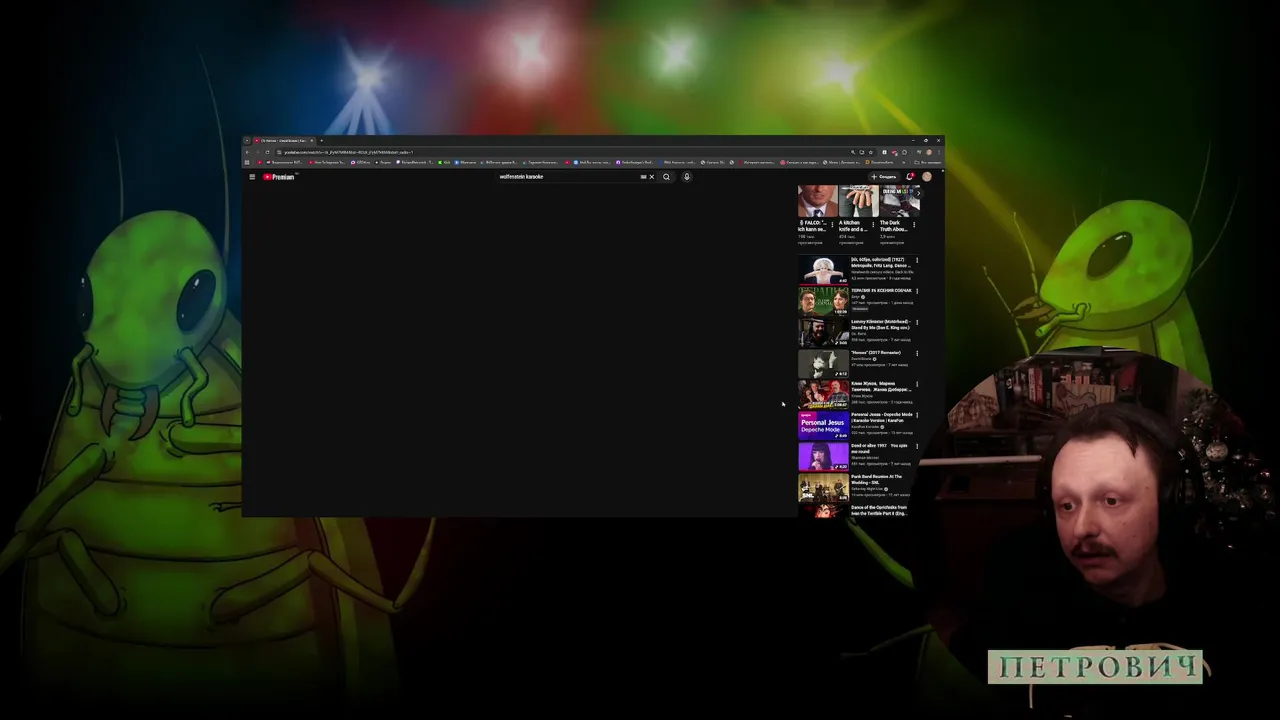Viewport: 1280px width, 720px height.
Task: Click the Metropolis dancer video thumbnail
Action: (823, 270)
